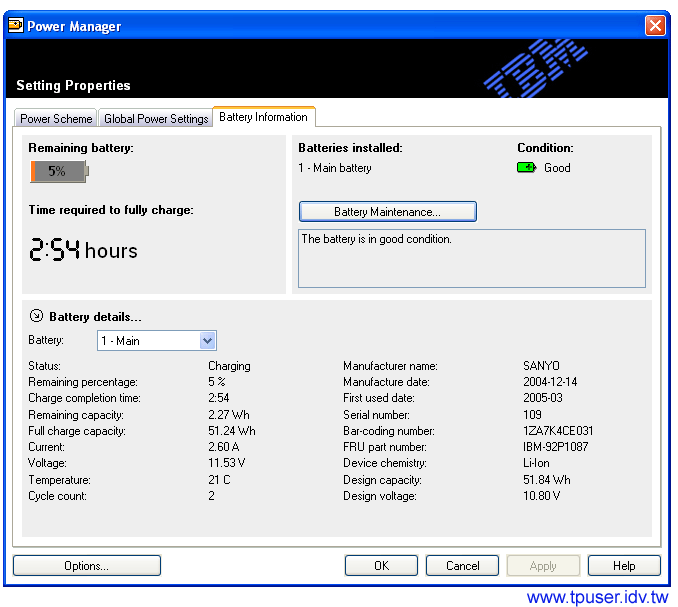Click the Power Manager title bar icon

pyautogui.click(x=16, y=26)
